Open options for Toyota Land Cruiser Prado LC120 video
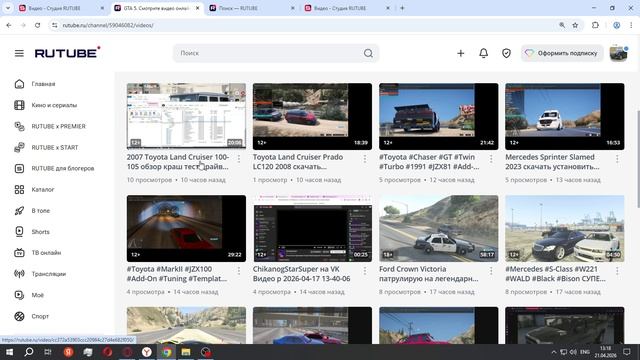The width and height of the screenshot is (640, 360). coord(365,158)
